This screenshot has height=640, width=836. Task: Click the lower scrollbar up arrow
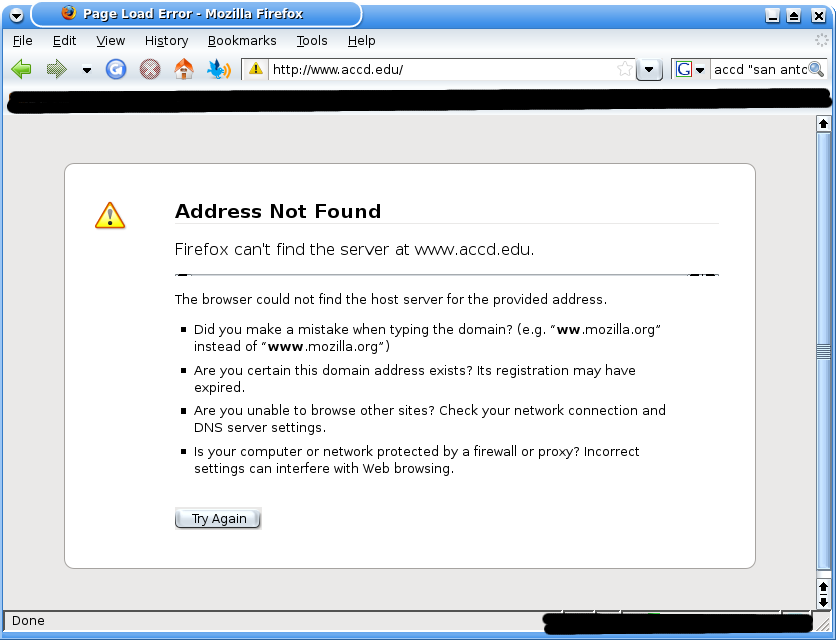(823, 587)
